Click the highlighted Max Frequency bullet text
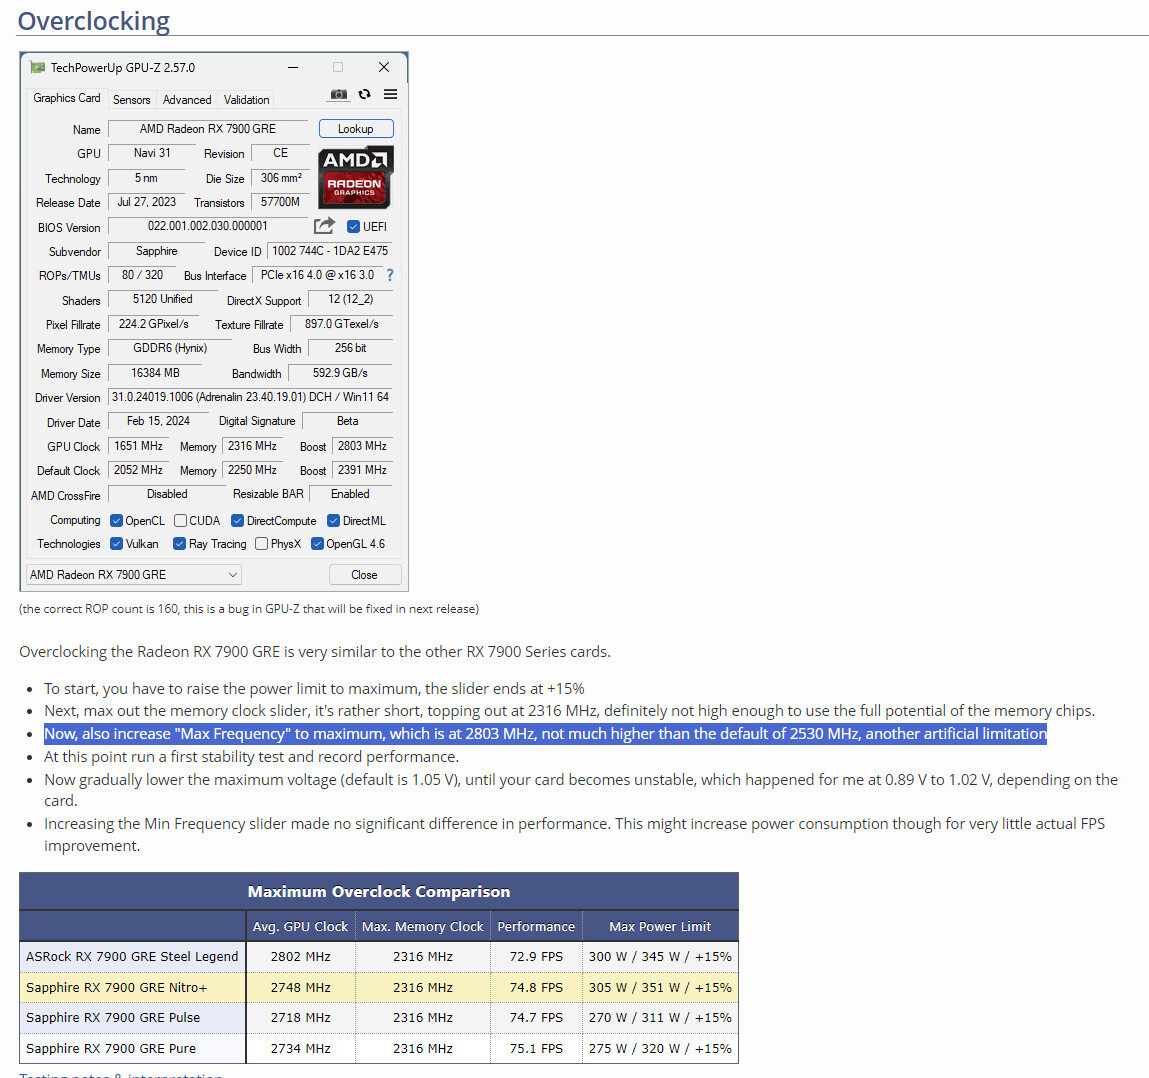Screen dimensions: 1149x1078 tap(545, 734)
